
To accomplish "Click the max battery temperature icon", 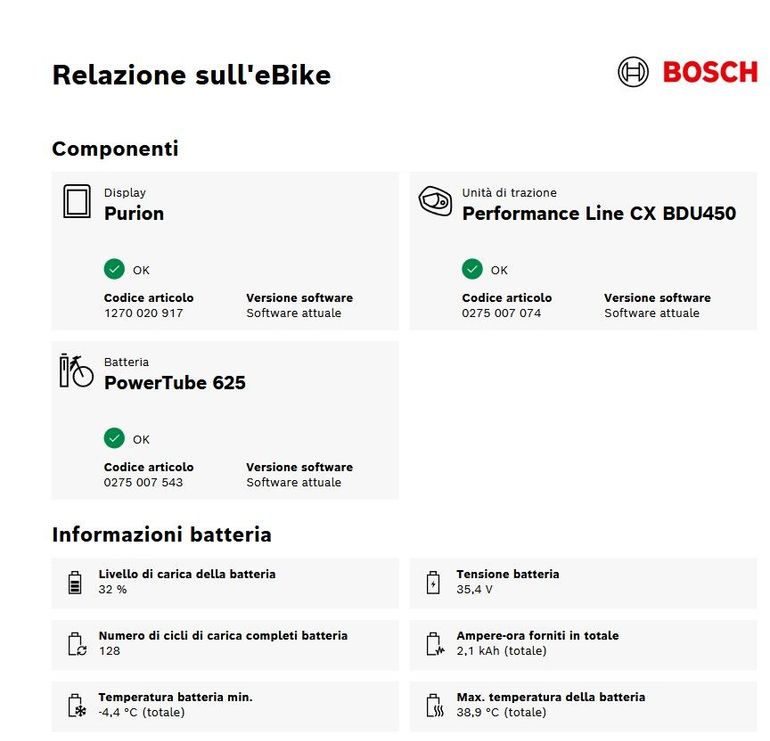I will (435, 705).
